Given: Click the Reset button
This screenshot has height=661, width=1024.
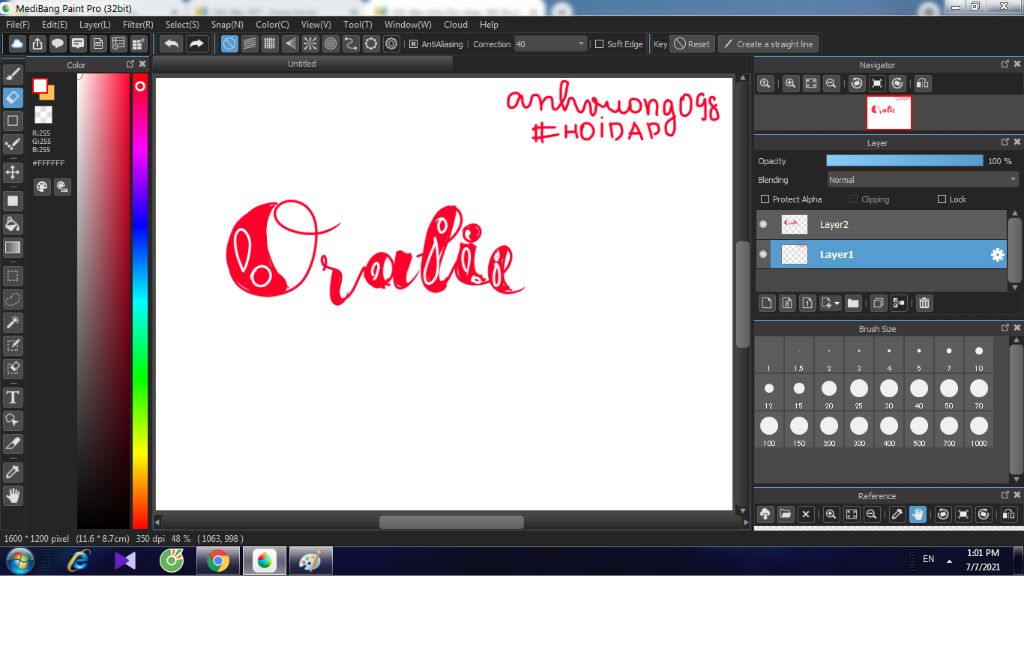Looking at the screenshot, I should (692, 44).
